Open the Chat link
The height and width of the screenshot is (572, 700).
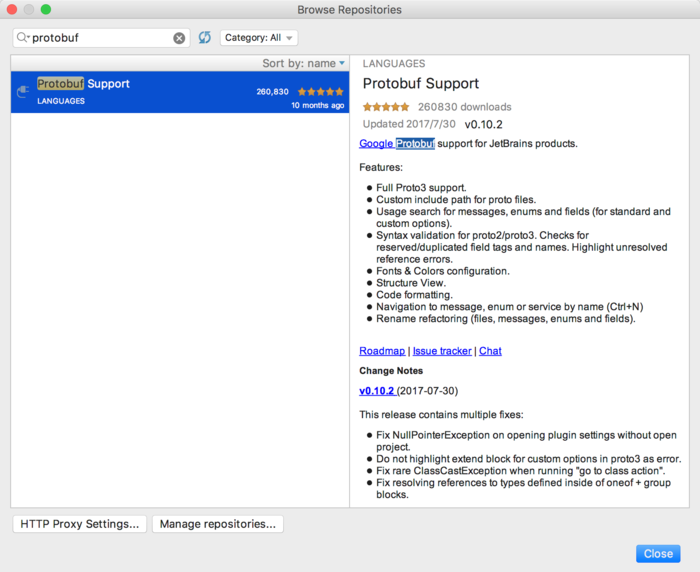pos(490,351)
